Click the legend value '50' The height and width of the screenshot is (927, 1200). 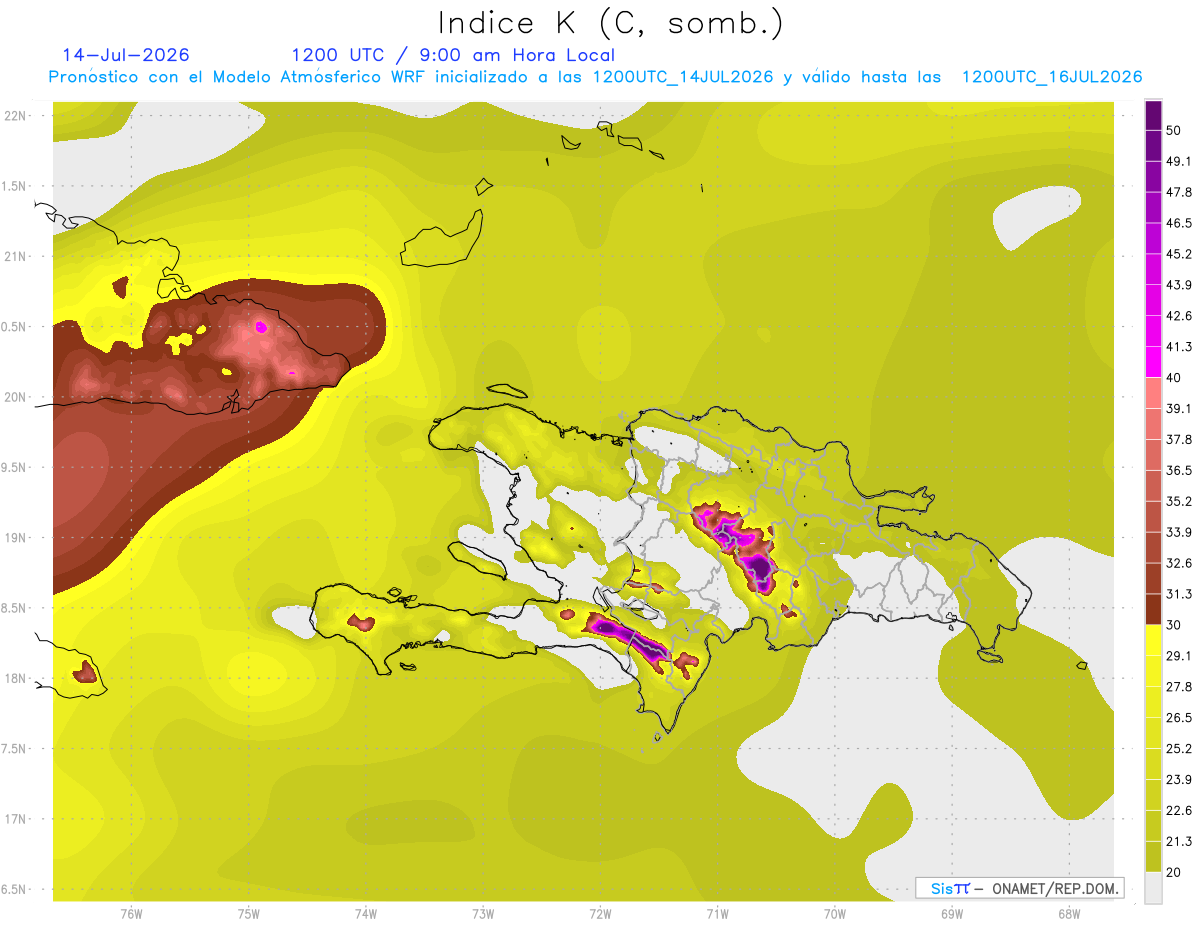(x=1174, y=130)
